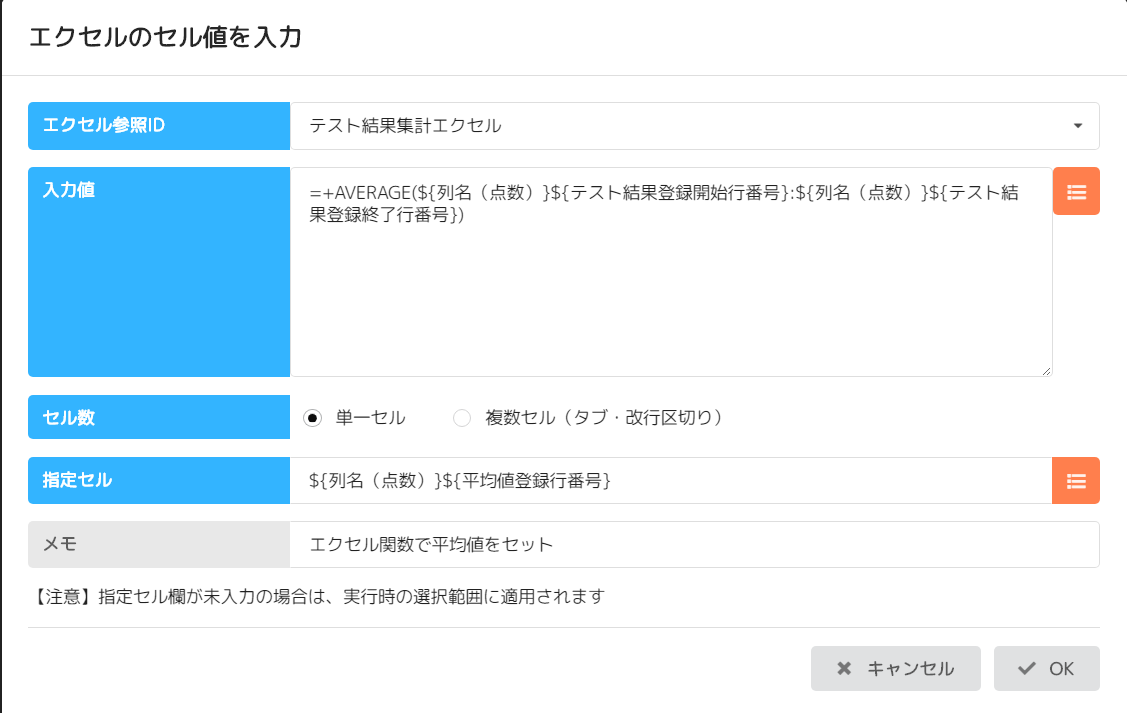Click the orange menu icon beside cell reference
The image size is (1127, 713).
(1076, 481)
